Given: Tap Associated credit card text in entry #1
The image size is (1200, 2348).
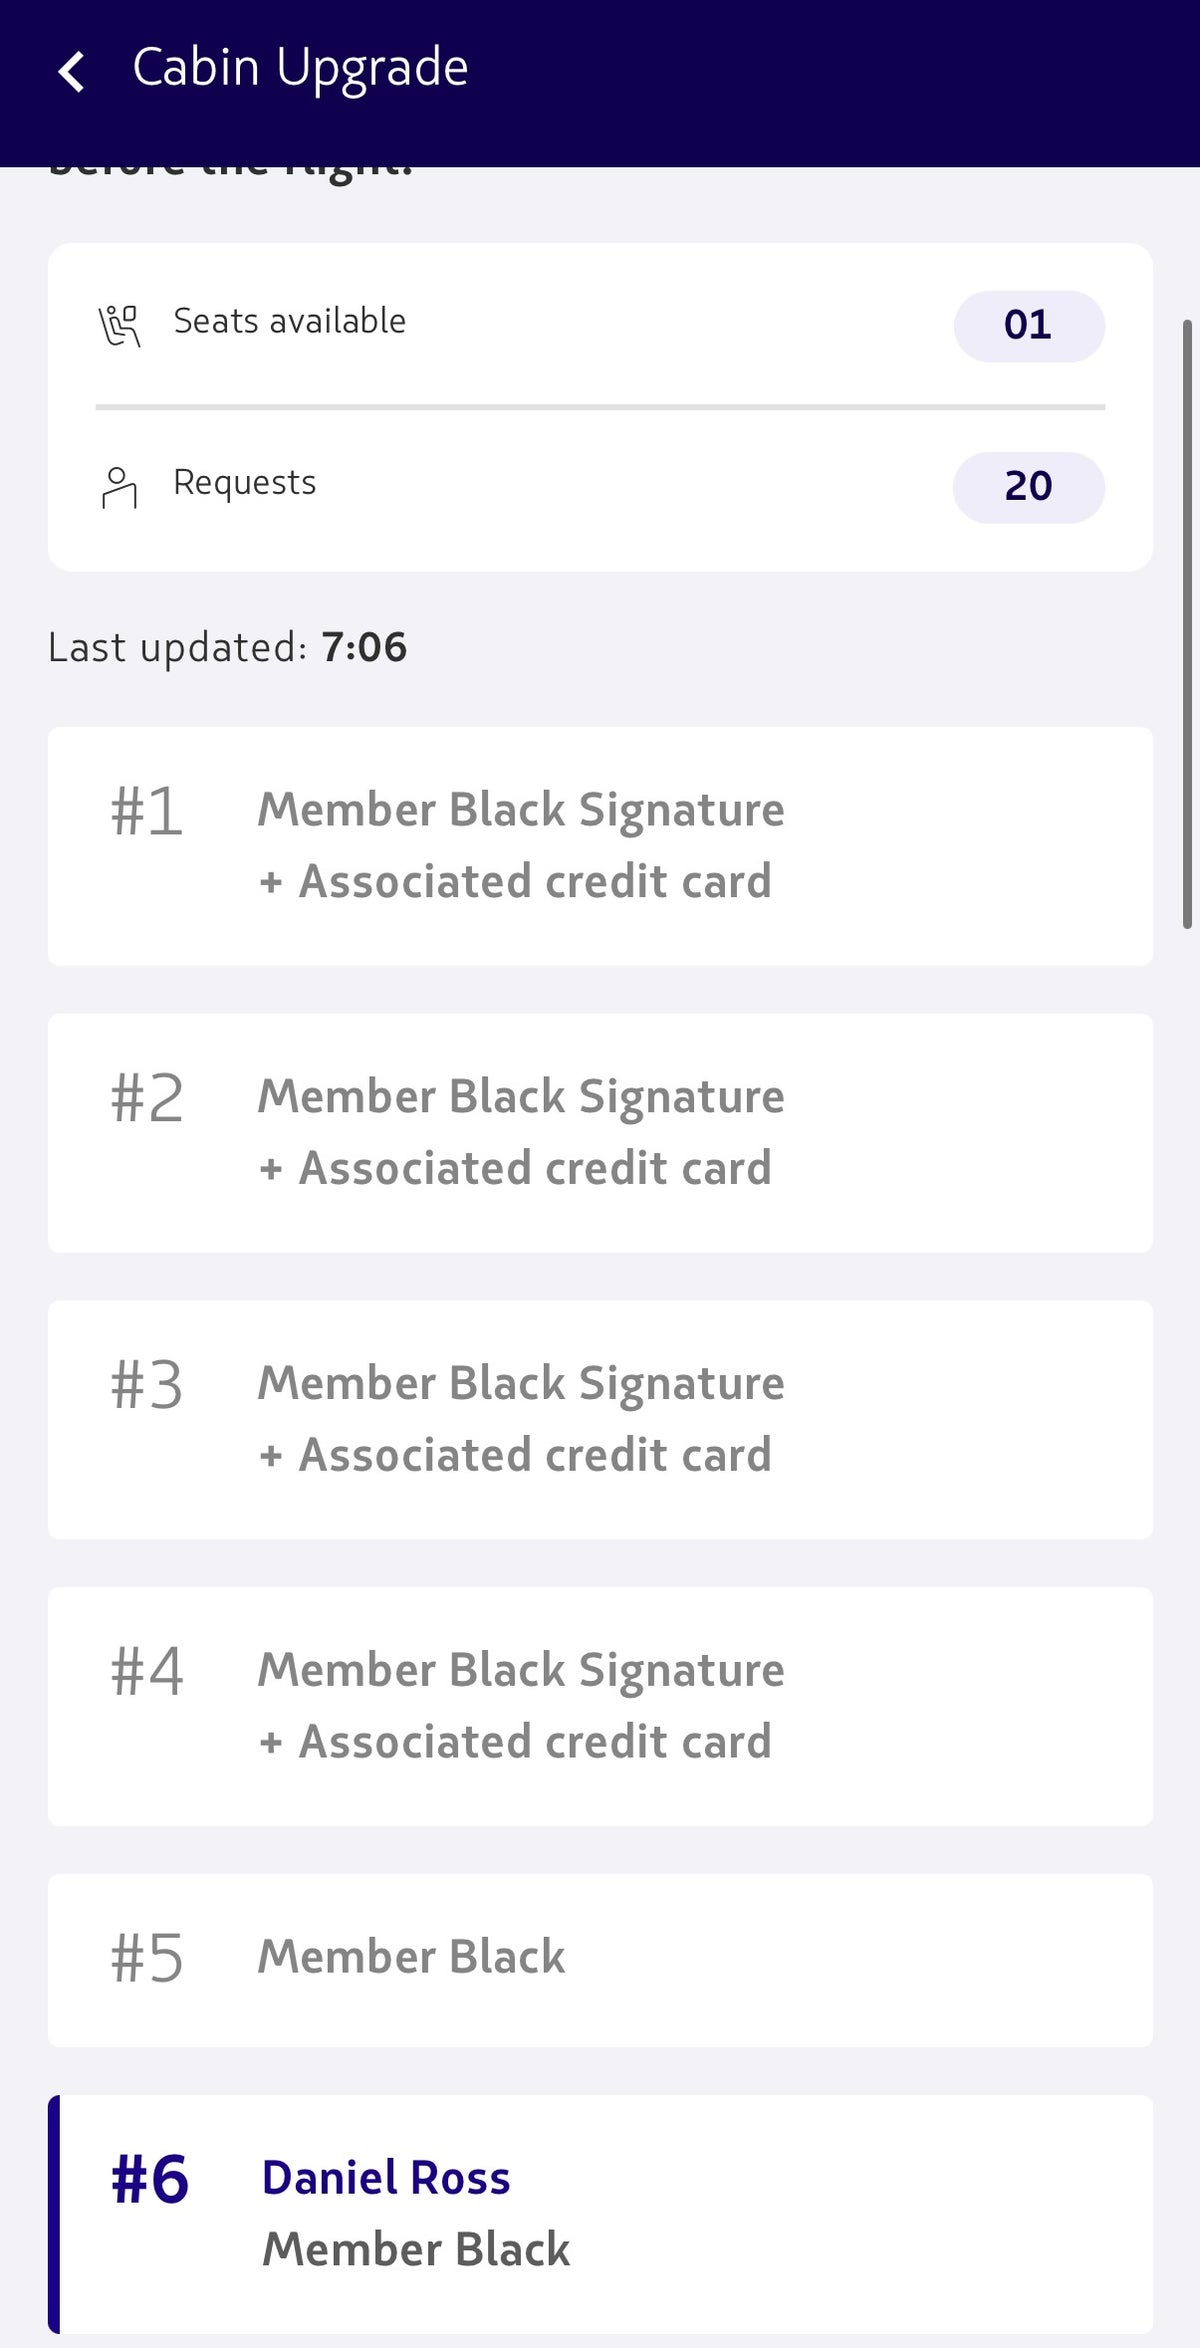Looking at the screenshot, I should click(534, 882).
